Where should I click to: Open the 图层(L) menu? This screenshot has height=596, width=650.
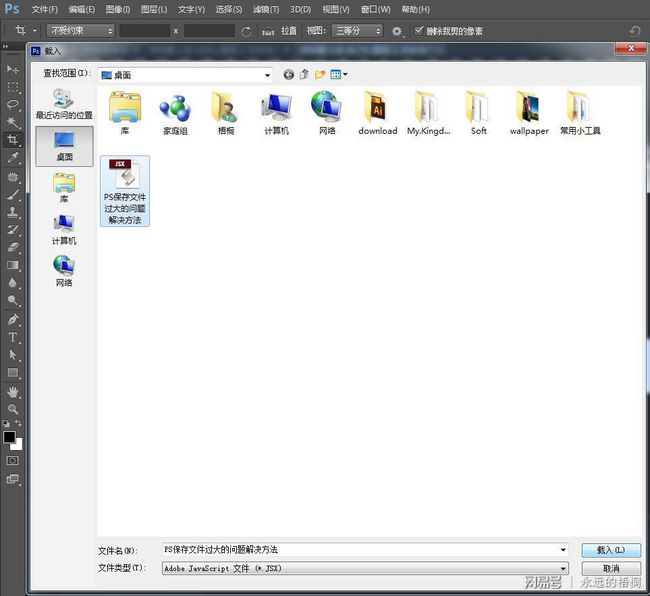pyautogui.click(x=154, y=9)
